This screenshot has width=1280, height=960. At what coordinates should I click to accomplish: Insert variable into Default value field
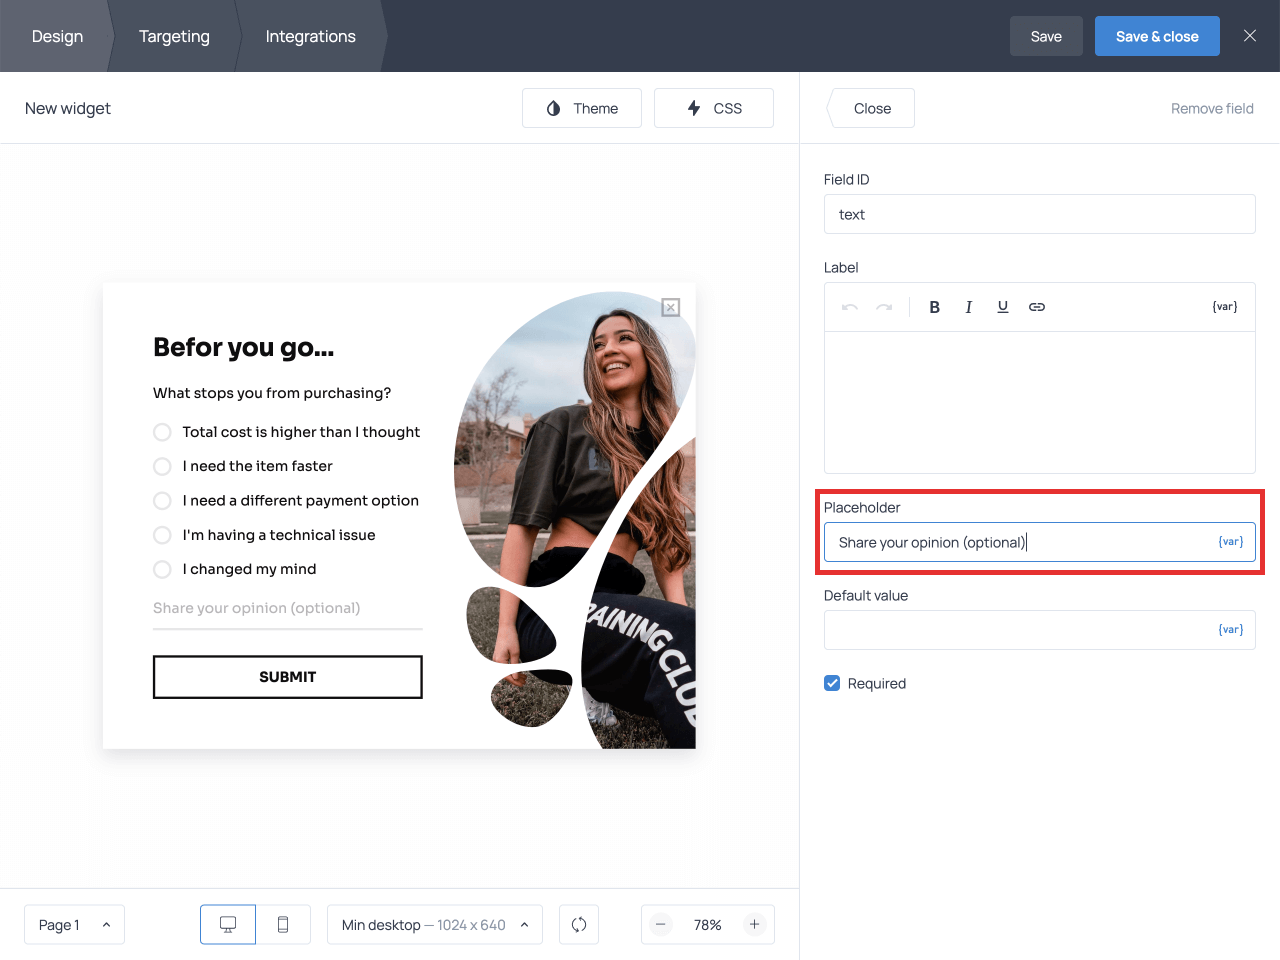click(1230, 630)
